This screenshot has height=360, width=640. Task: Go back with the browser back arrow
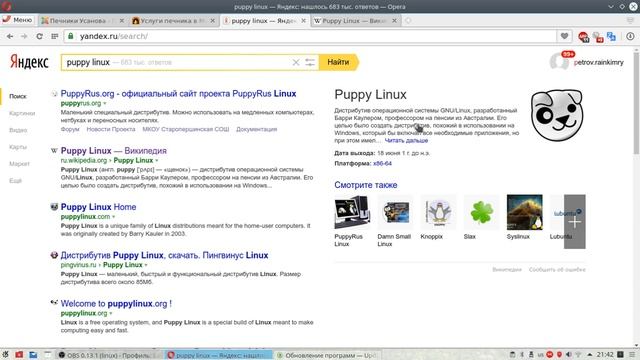point(10,36)
